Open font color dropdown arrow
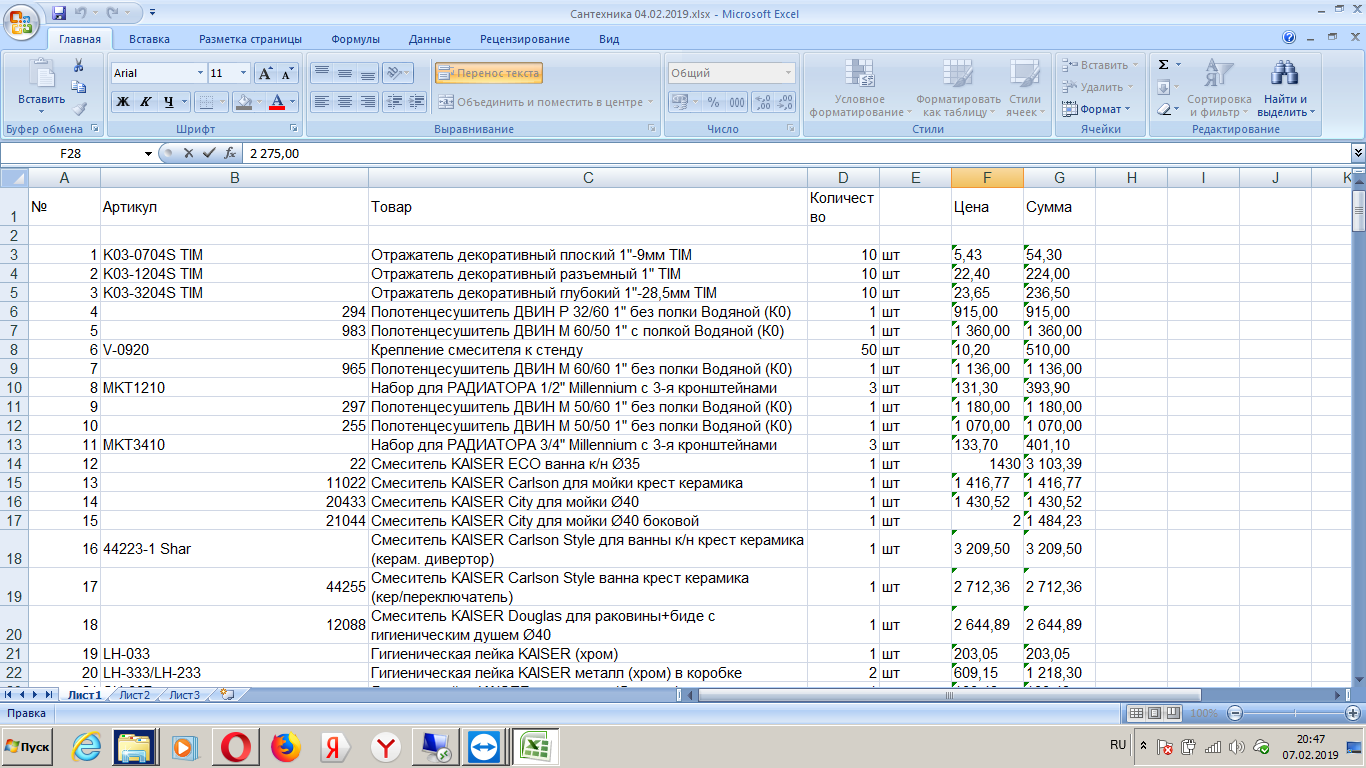This screenshot has width=1366, height=768. (292, 101)
